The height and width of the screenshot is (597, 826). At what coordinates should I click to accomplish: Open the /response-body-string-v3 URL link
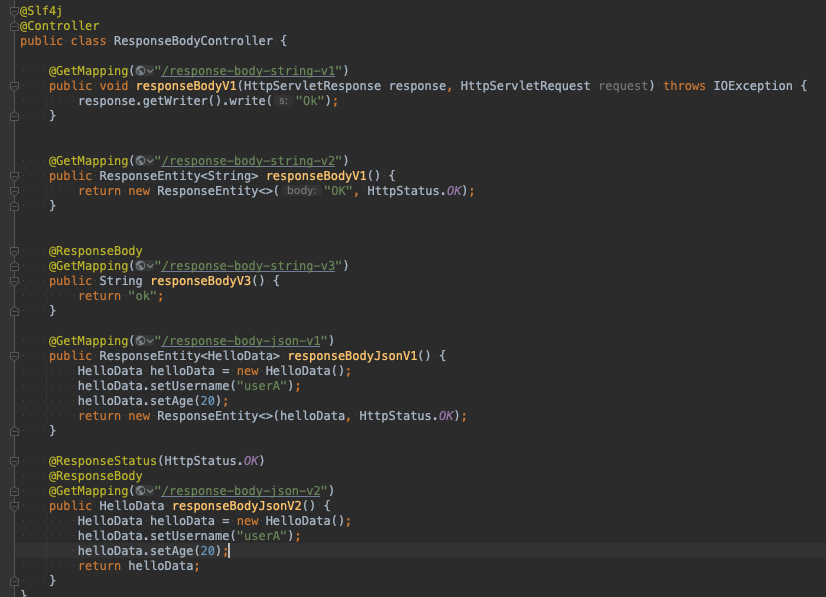pos(248,266)
